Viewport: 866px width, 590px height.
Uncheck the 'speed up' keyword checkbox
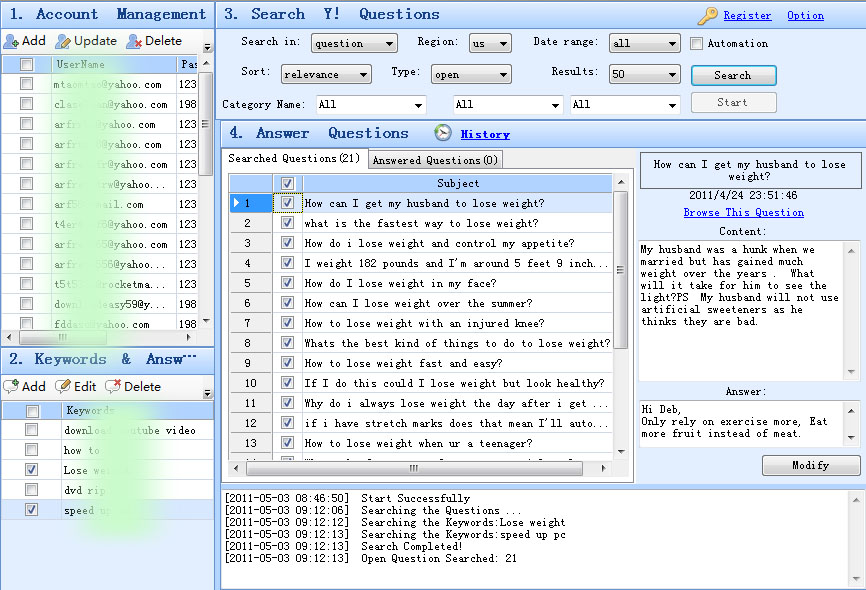point(31,509)
